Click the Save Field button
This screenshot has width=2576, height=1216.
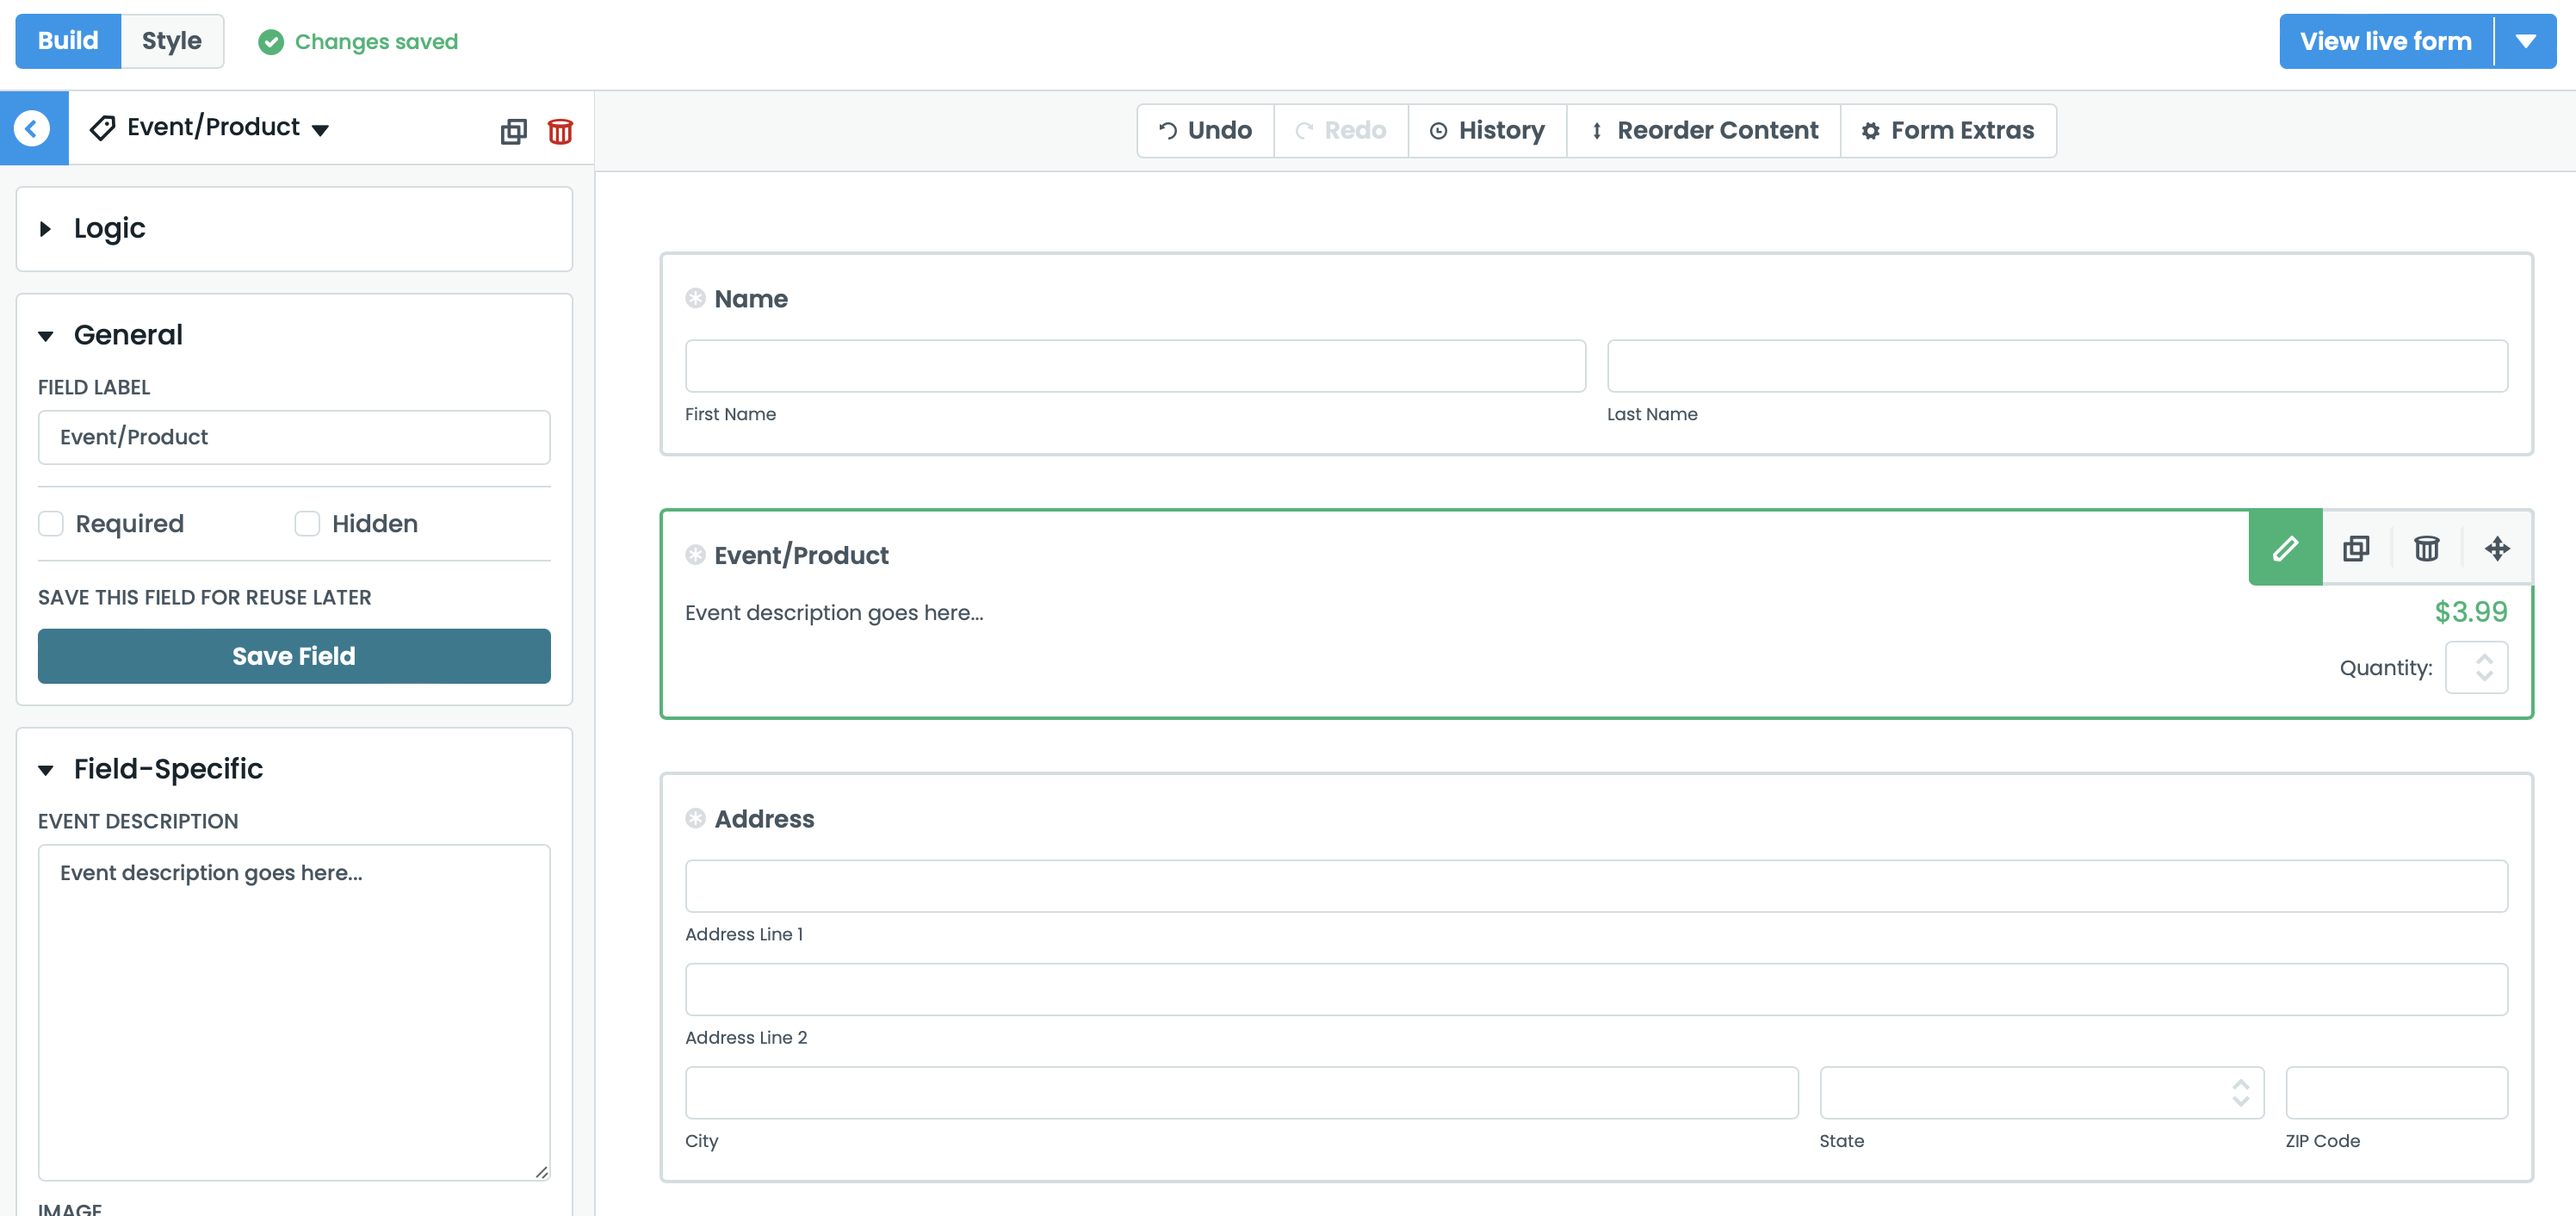(293, 656)
